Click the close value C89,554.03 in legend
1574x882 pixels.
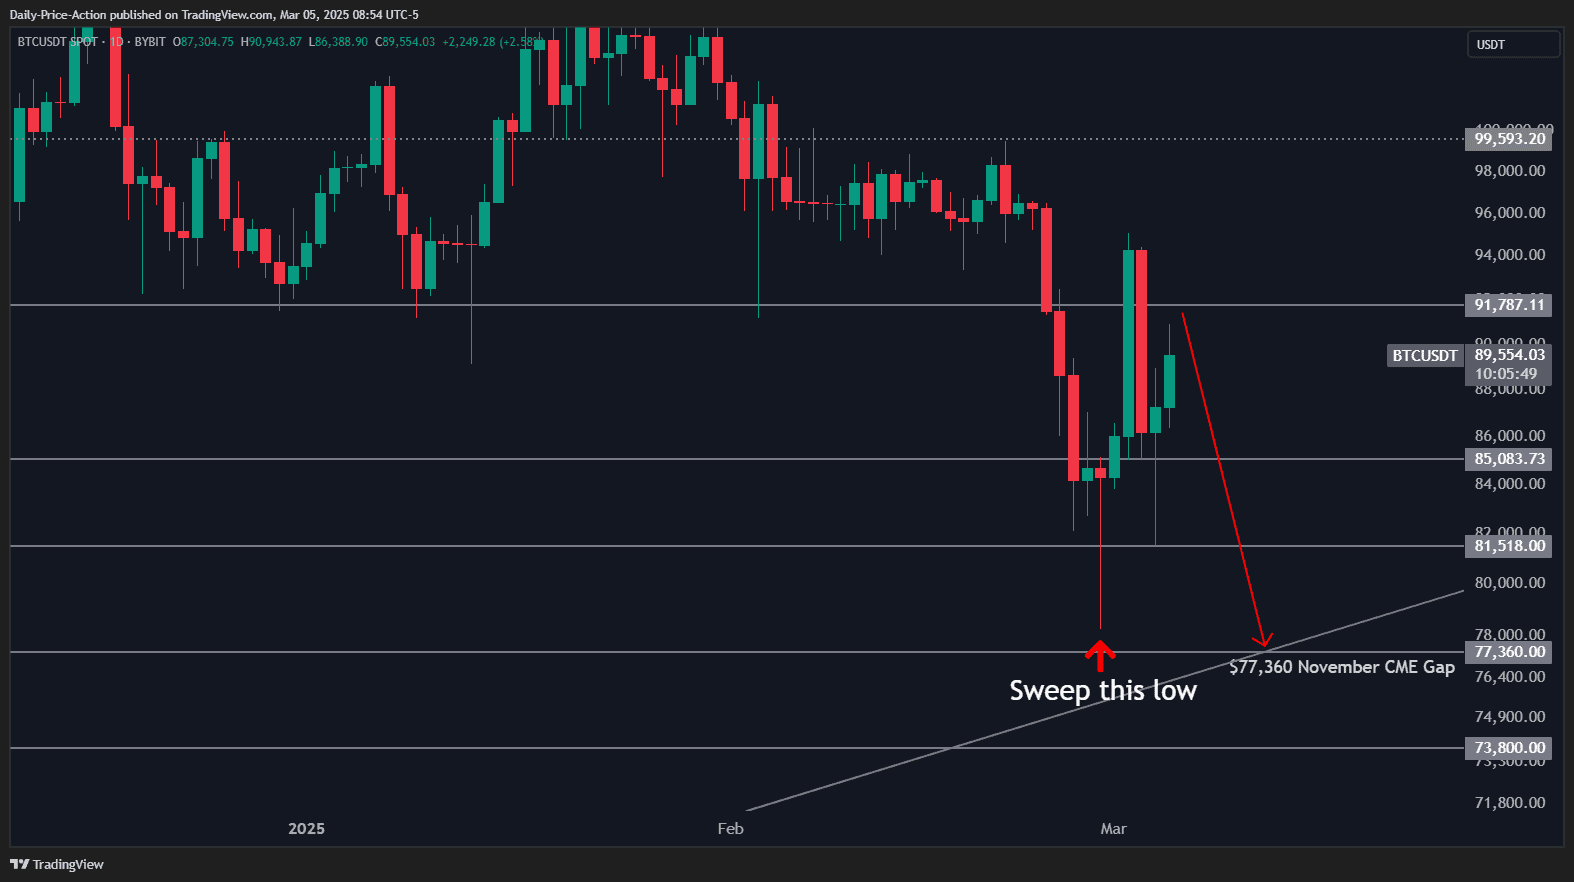[405, 42]
